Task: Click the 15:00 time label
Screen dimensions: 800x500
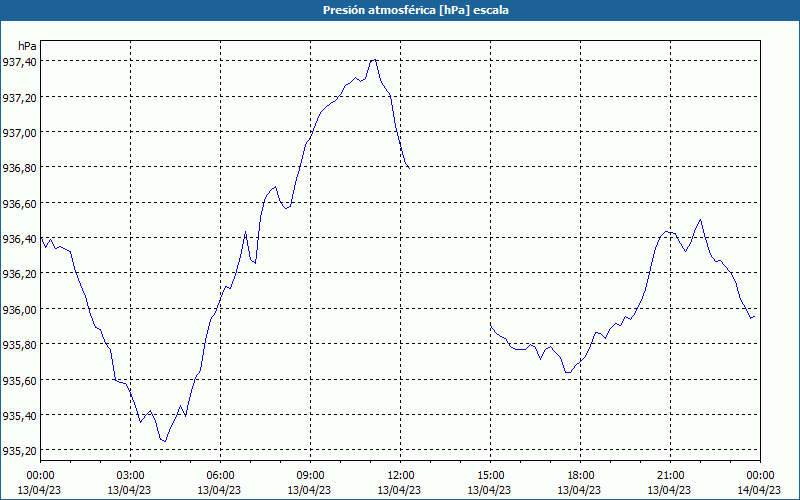Action: [490, 476]
